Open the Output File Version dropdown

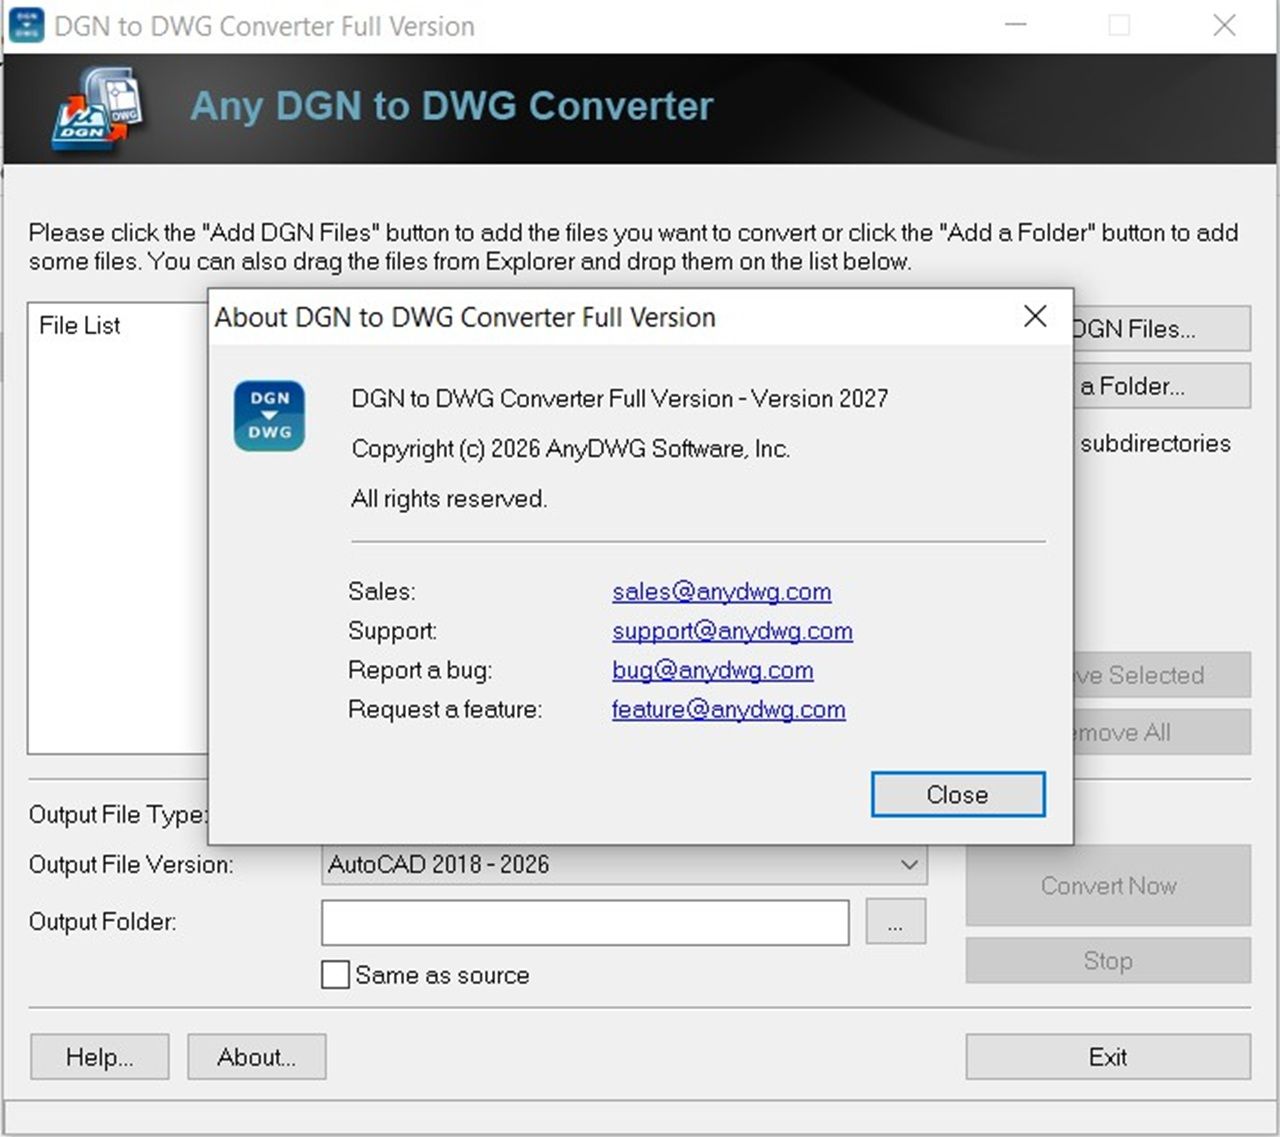[x=624, y=864]
